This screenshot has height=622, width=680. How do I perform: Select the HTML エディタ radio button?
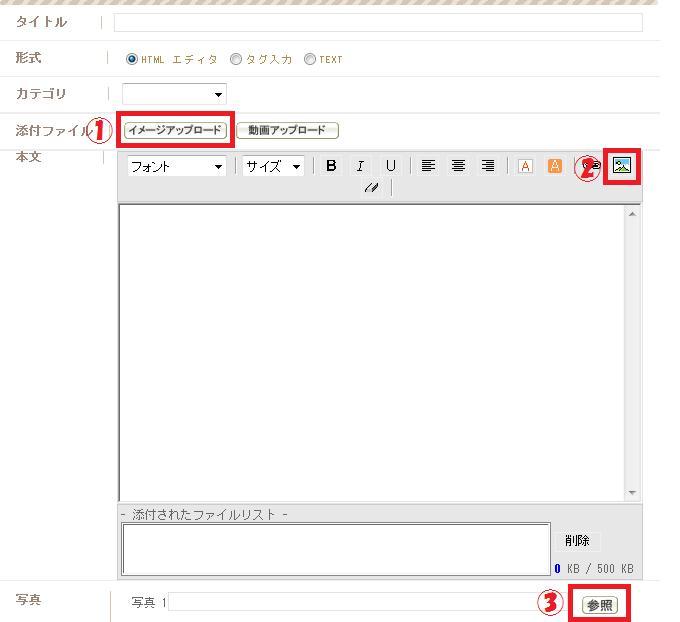click(x=132, y=59)
